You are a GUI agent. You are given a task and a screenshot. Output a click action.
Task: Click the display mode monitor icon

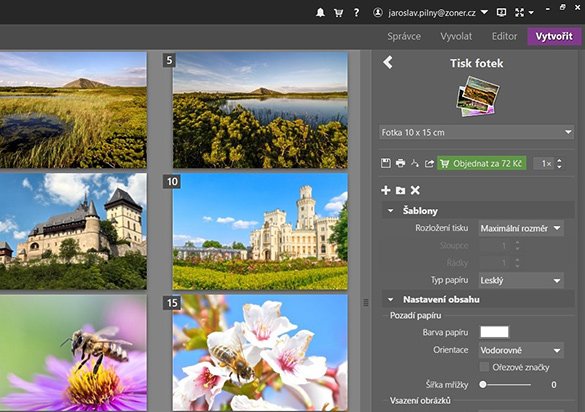pyautogui.click(x=501, y=13)
